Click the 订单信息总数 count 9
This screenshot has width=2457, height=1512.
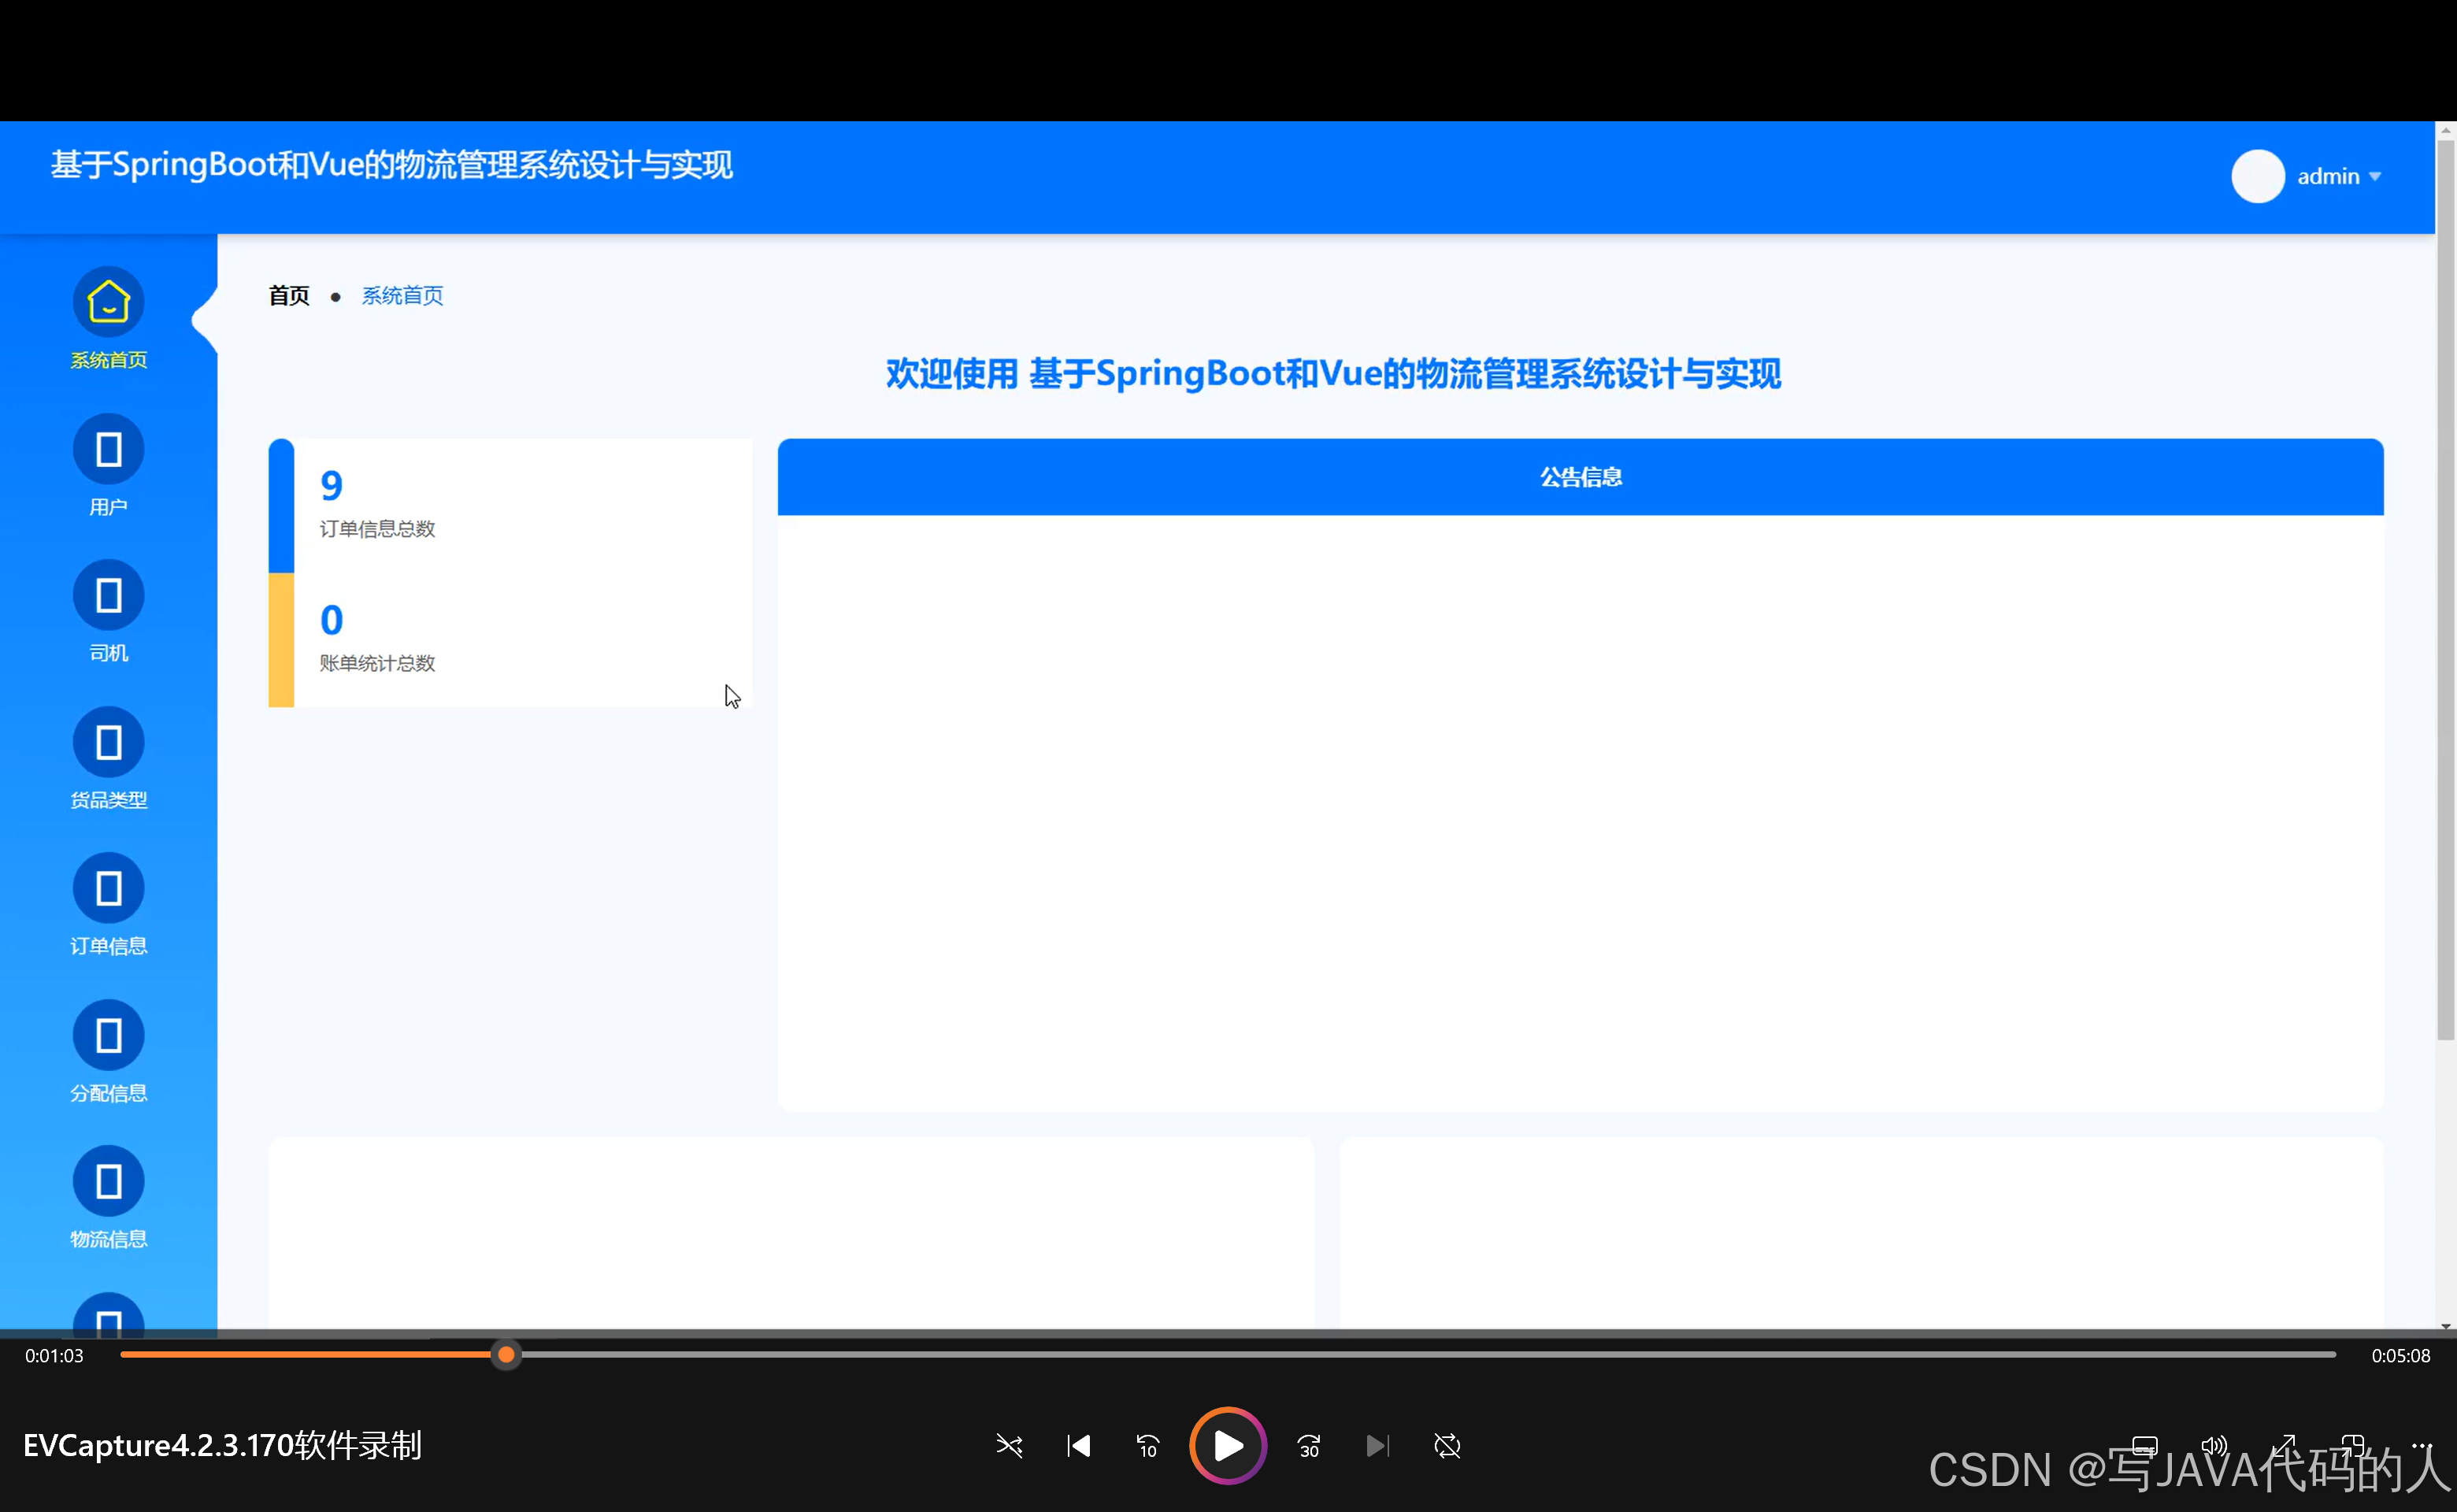[x=331, y=485]
